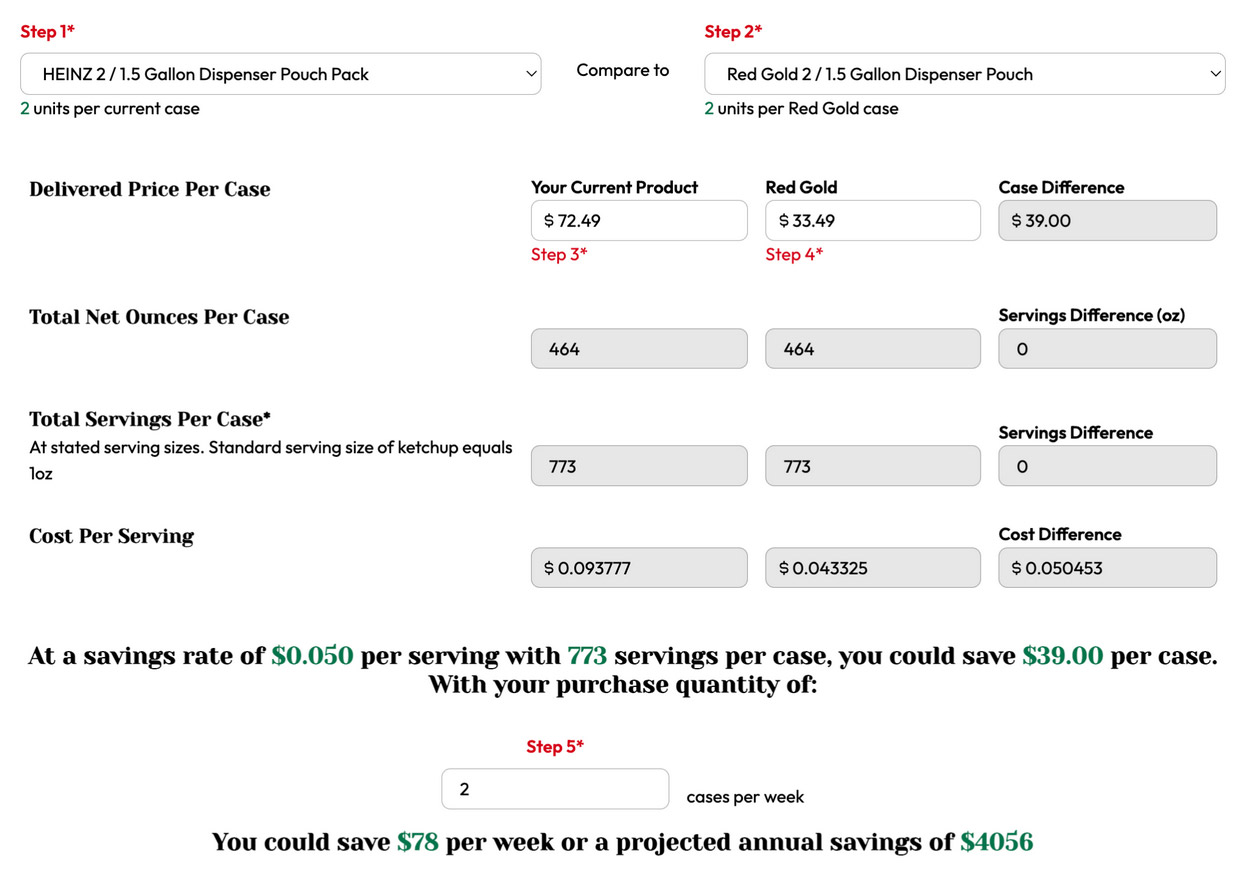Click current product Total Net Ounces field
Screen dimensions: 1249x879
(x=638, y=349)
